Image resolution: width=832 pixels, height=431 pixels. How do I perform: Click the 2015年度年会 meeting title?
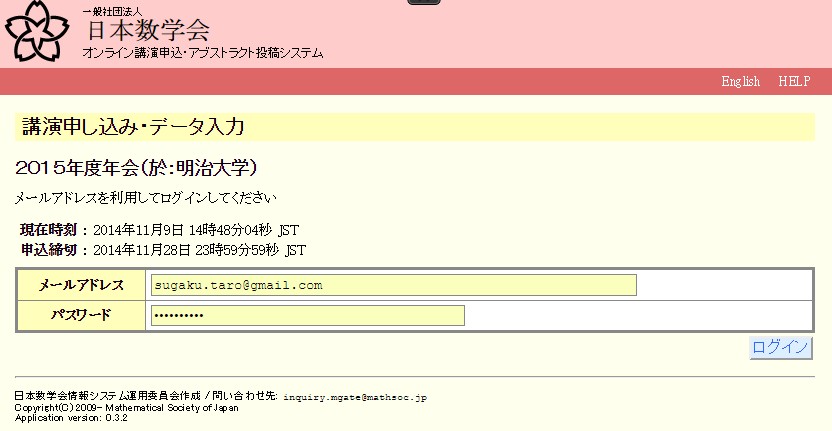click(x=143, y=165)
